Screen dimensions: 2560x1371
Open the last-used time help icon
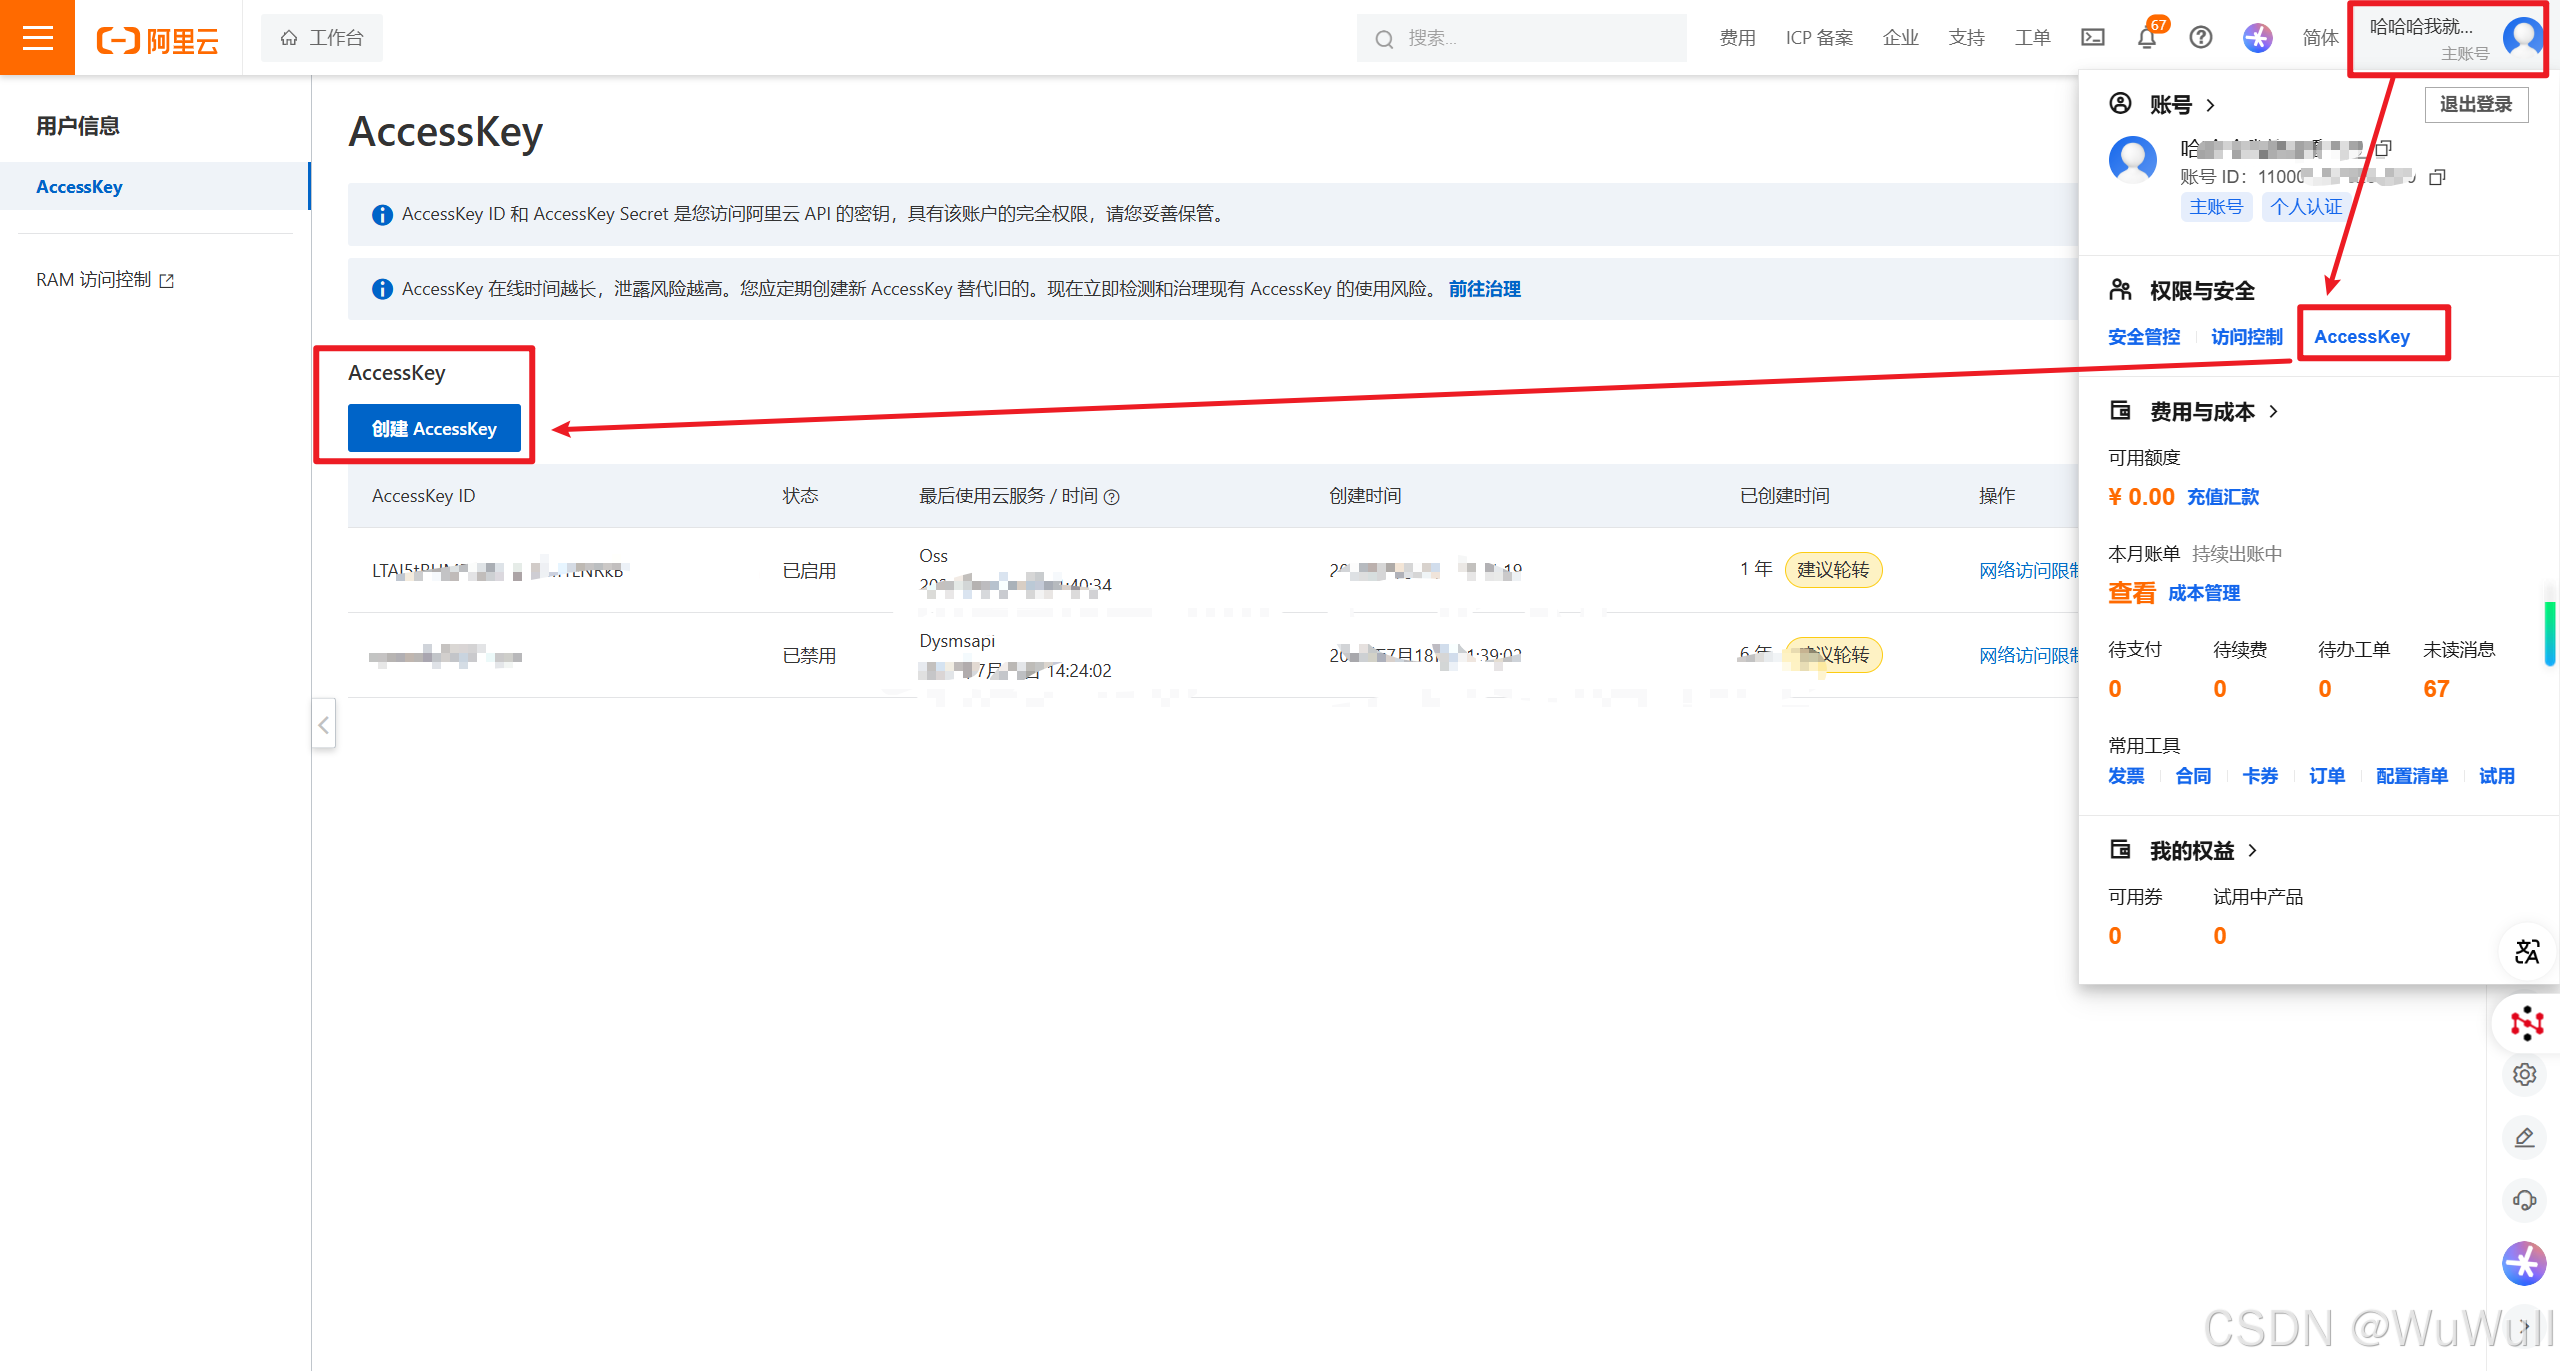[1112, 497]
